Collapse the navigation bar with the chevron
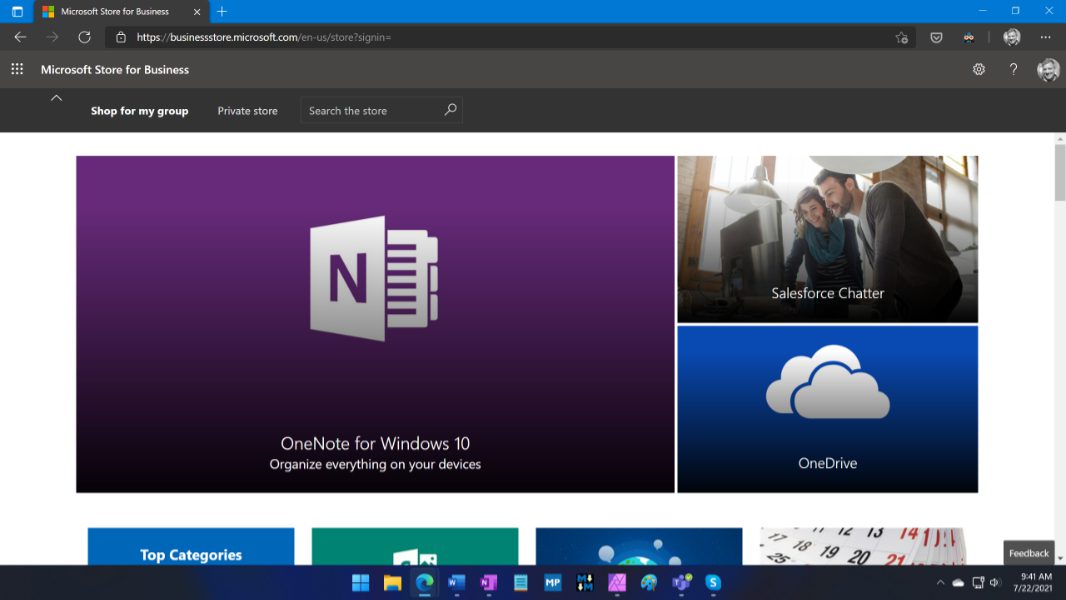 point(56,98)
